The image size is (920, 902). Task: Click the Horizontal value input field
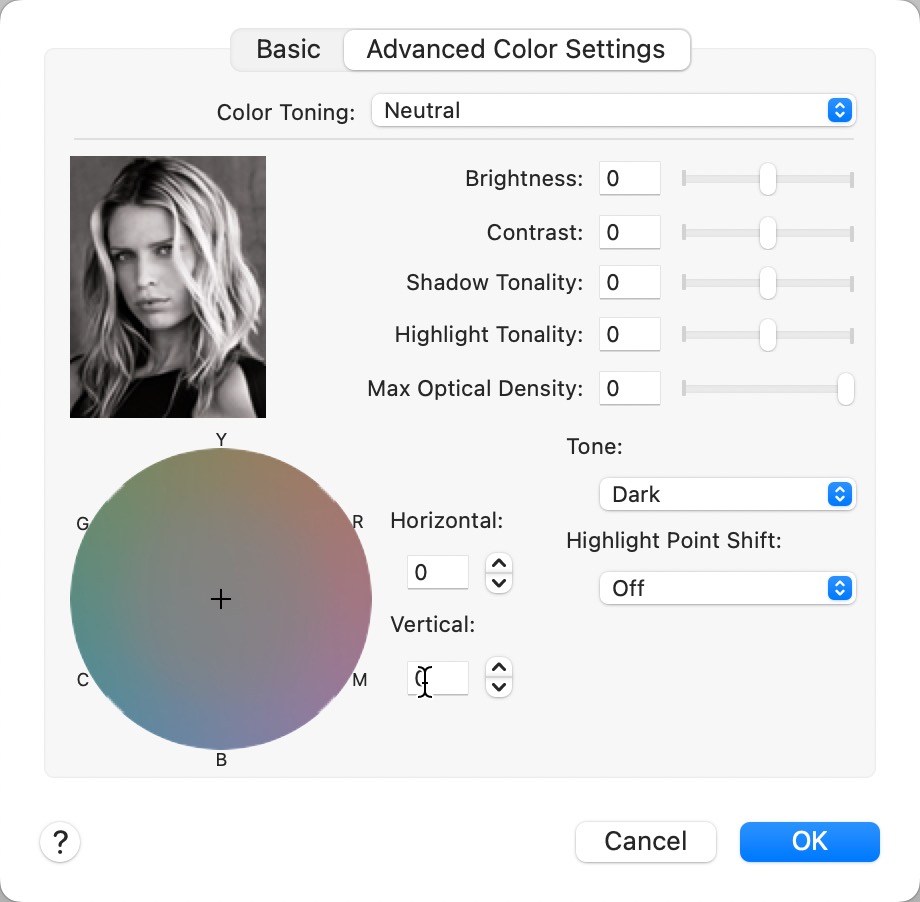(x=438, y=573)
